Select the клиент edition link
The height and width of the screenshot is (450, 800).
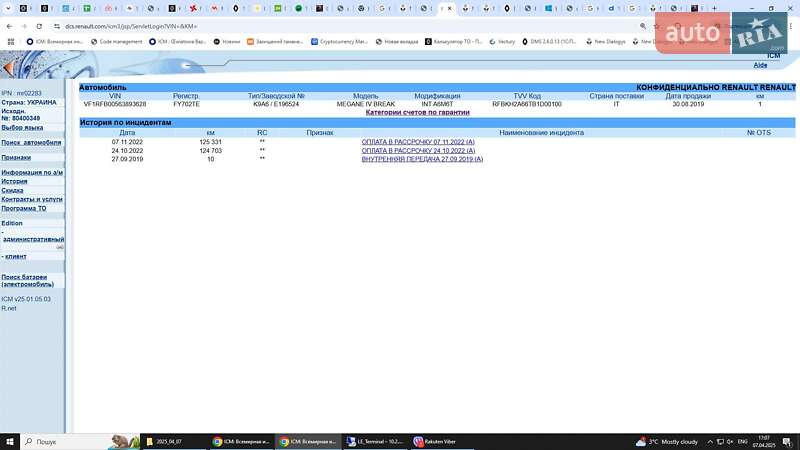point(16,257)
